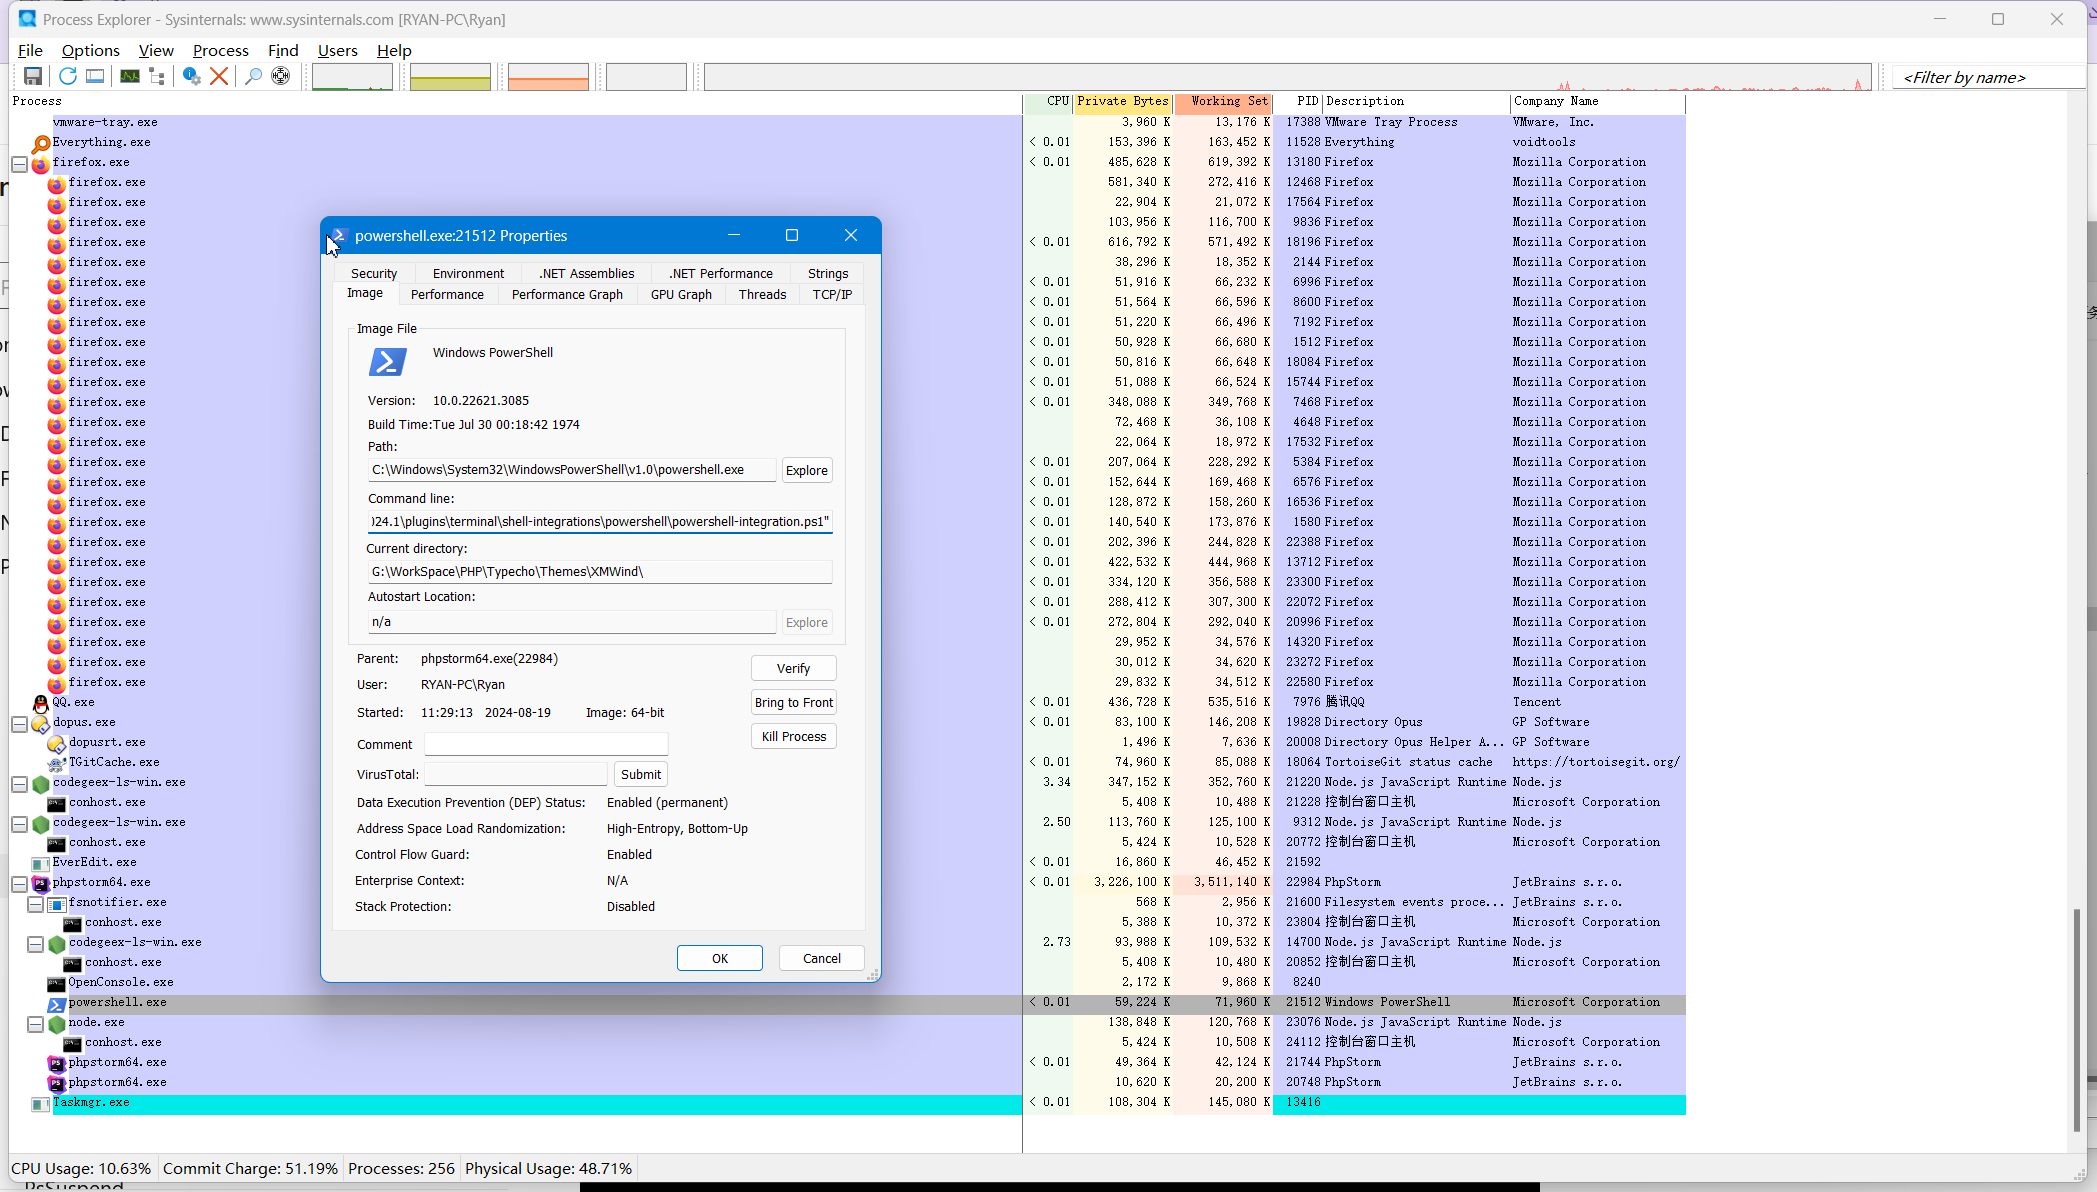Image resolution: width=2097 pixels, height=1192 pixels.
Task: Sort by Private Bytes column header
Action: pos(1123,101)
